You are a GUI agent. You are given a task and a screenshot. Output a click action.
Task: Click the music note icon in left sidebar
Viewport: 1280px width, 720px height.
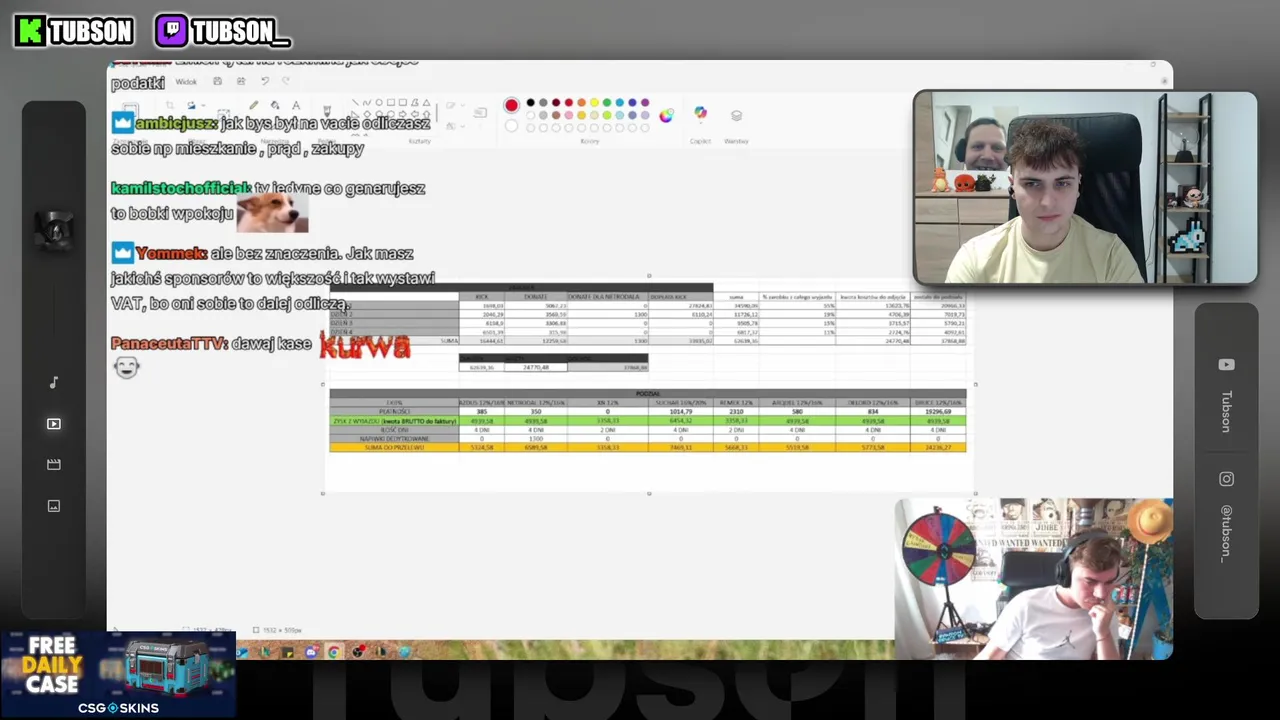(54, 382)
